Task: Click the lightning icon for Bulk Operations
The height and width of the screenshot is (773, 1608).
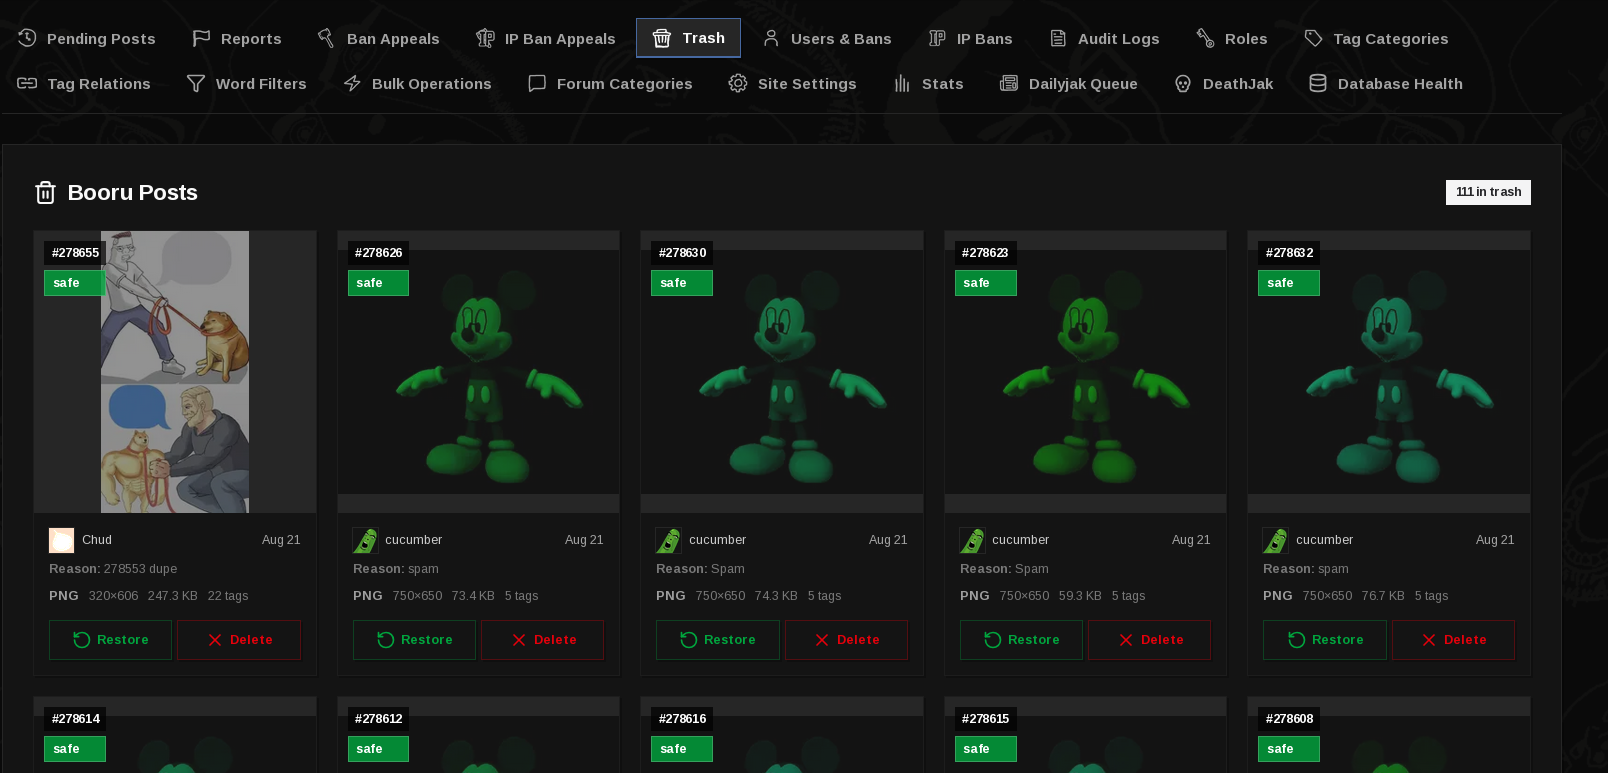Action: pyautogui.click(x=352, y=83)
